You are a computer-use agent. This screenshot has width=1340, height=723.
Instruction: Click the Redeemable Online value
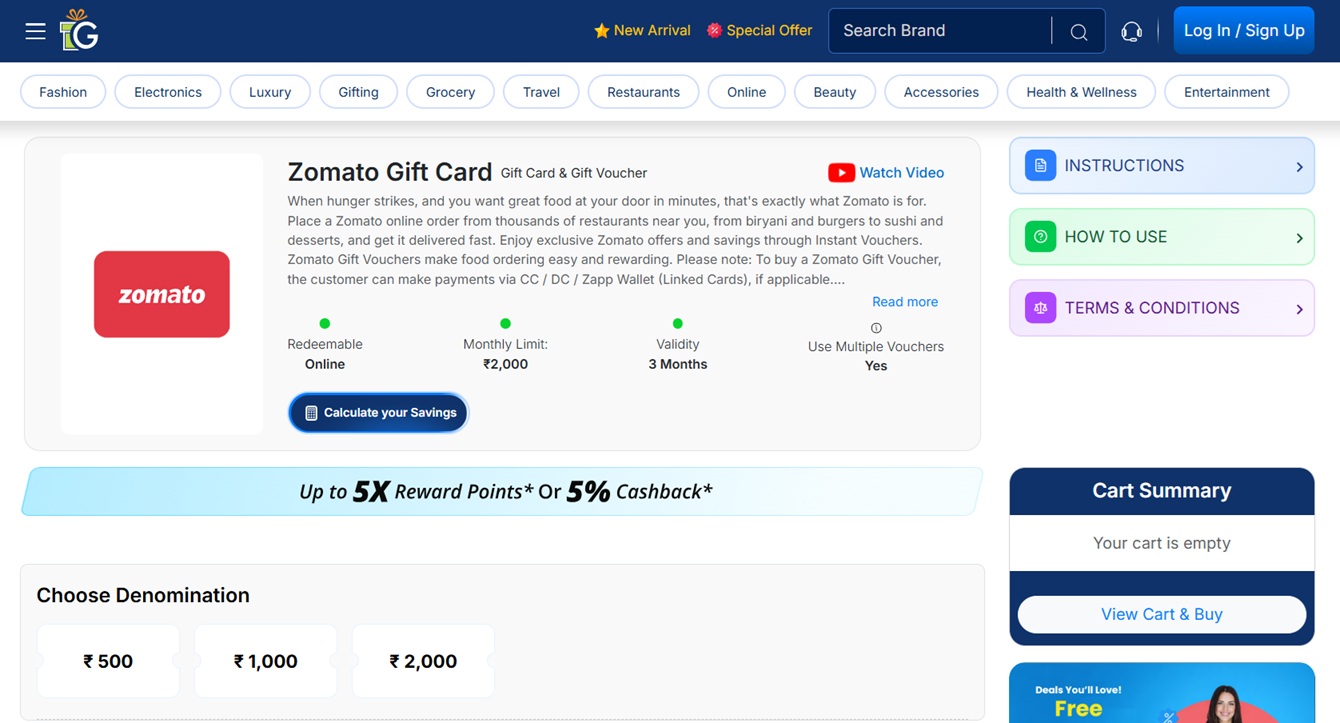(325, 364)
